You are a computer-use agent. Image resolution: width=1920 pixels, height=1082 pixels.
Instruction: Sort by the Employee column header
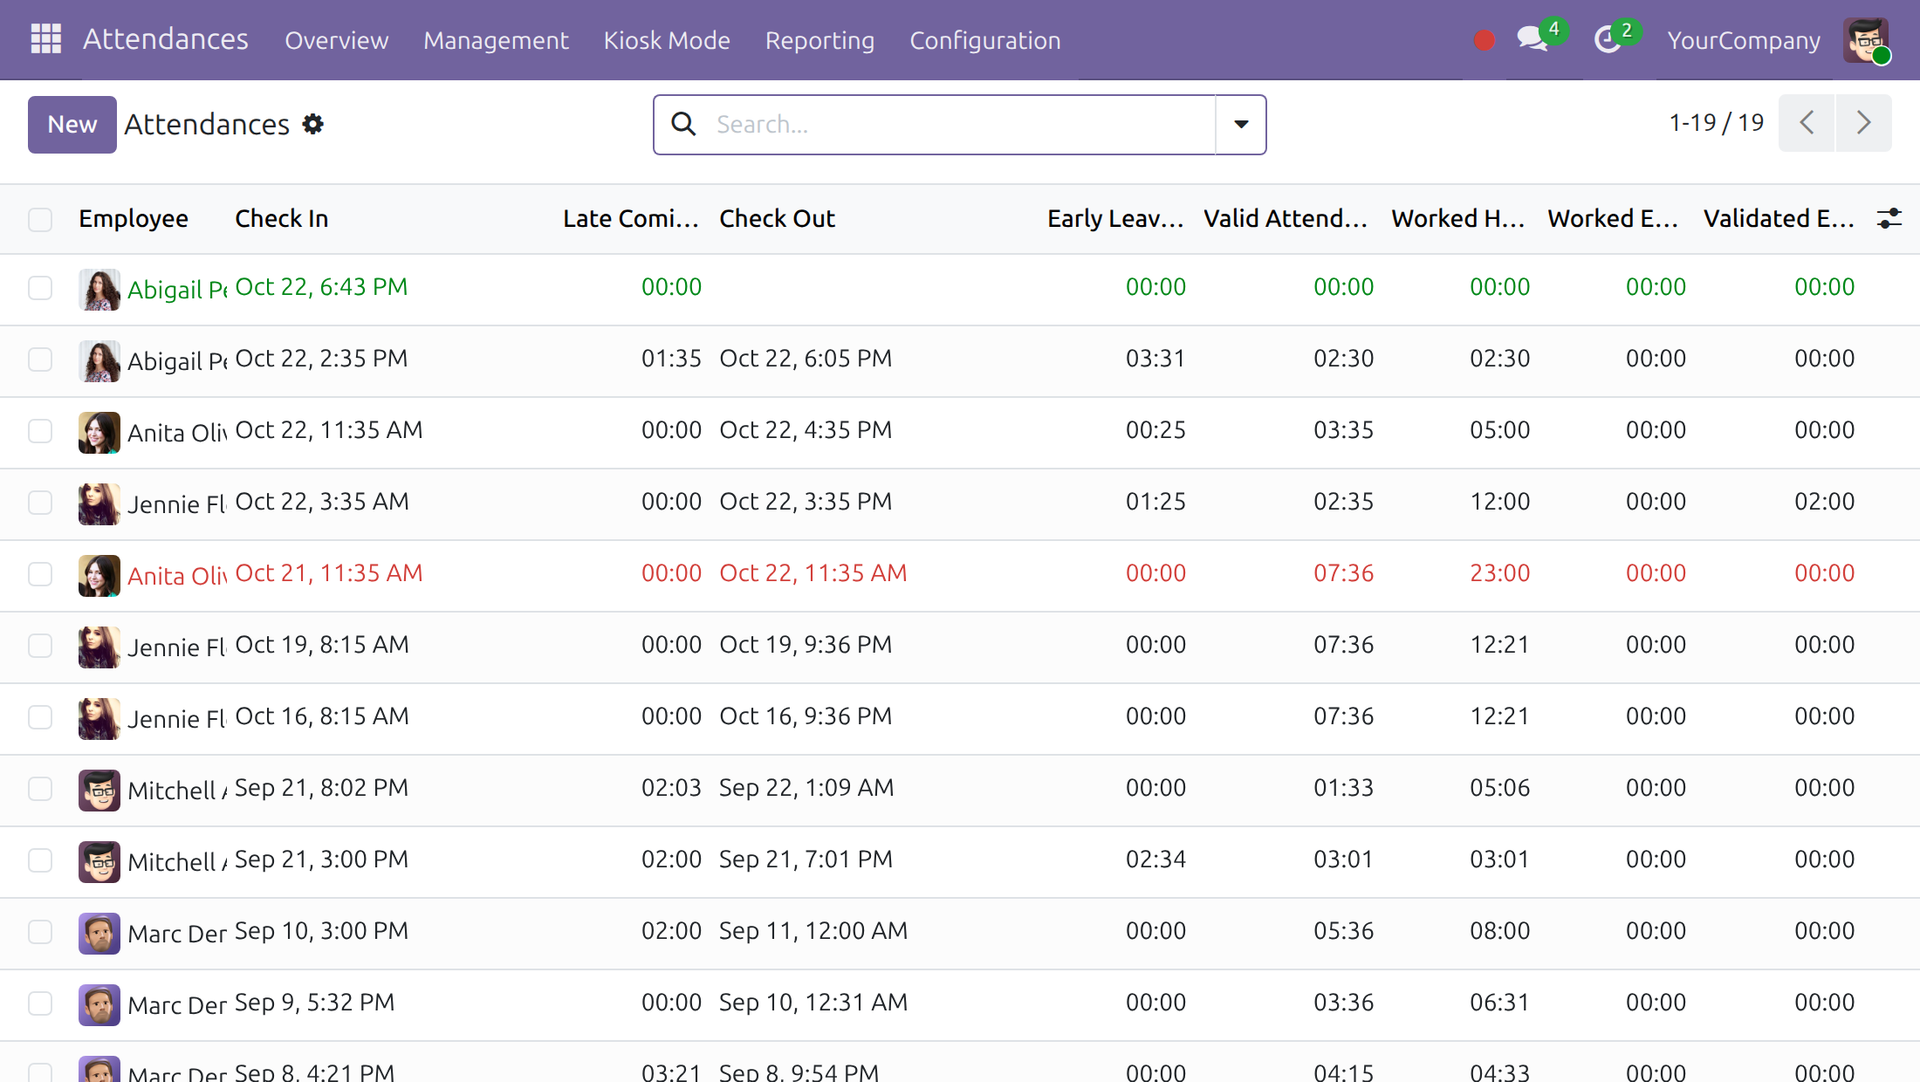133,219
